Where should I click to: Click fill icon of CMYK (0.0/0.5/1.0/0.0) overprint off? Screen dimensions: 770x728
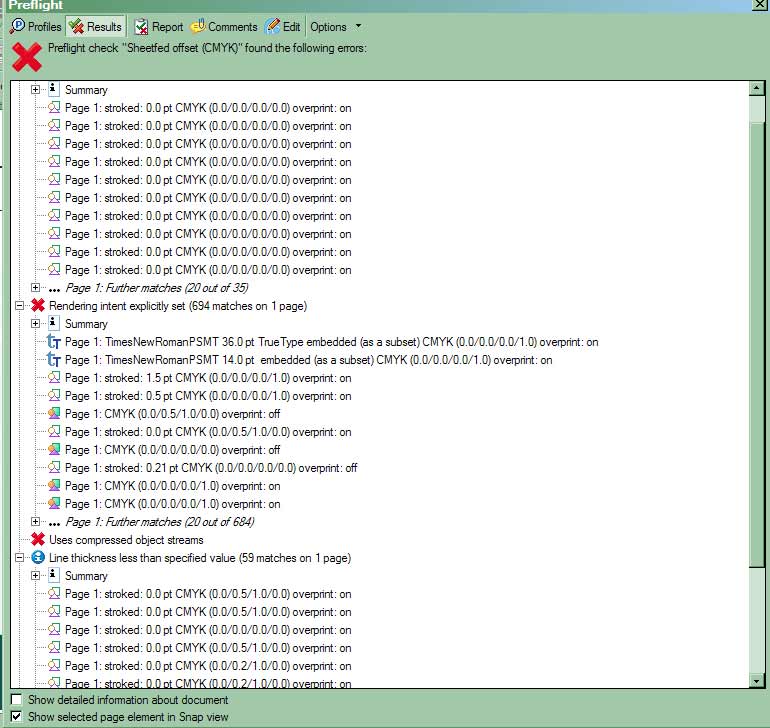(54, 413)
